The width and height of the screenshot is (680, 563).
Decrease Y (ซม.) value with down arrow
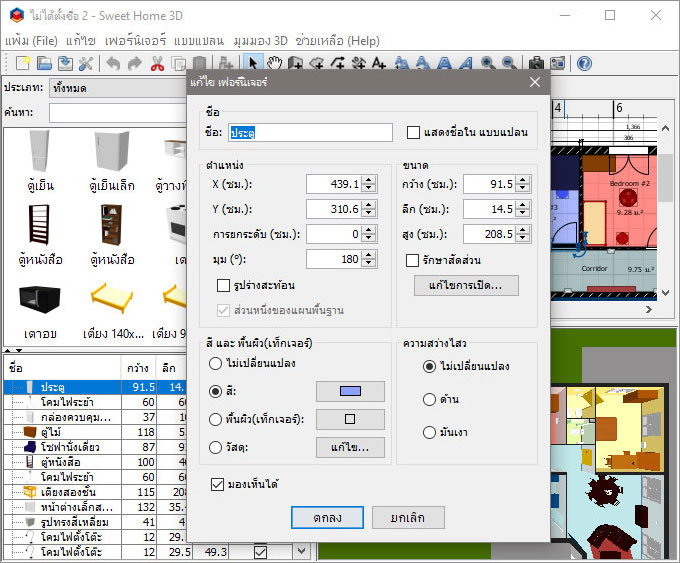pos(369,213)
